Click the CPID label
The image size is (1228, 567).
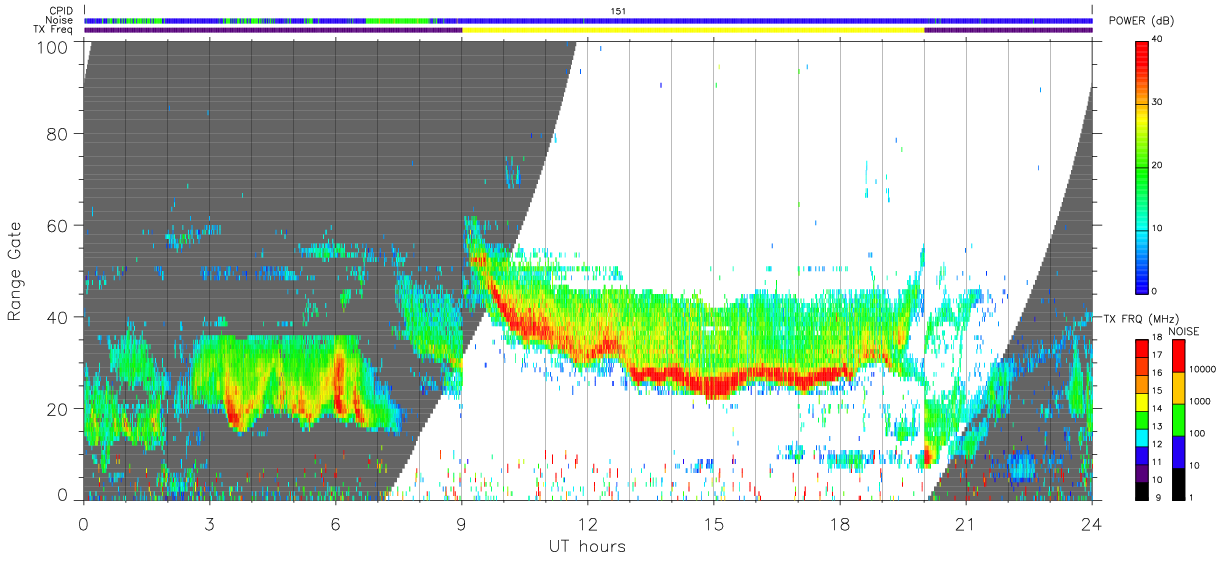tap(60, 11)
